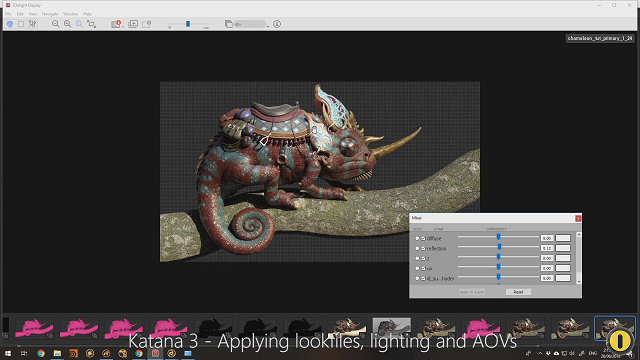Open the diffuse layer color swatch
Screen dimensions: 640x360
(x=563, y=238)
